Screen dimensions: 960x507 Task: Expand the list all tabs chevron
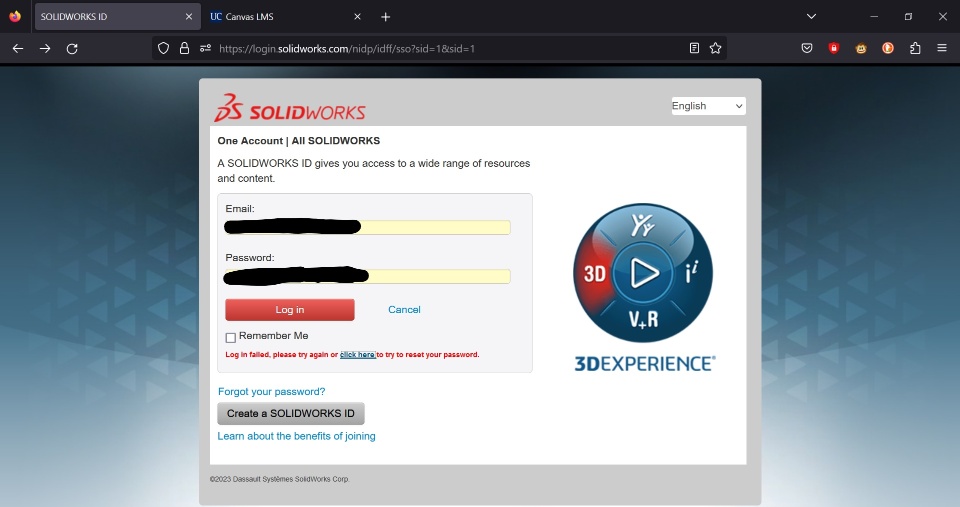[811, 17]
